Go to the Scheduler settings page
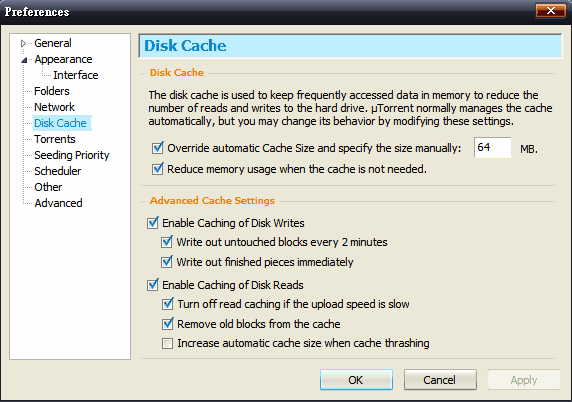This screenshot has width=572, height=402. (x=58, y=171)
